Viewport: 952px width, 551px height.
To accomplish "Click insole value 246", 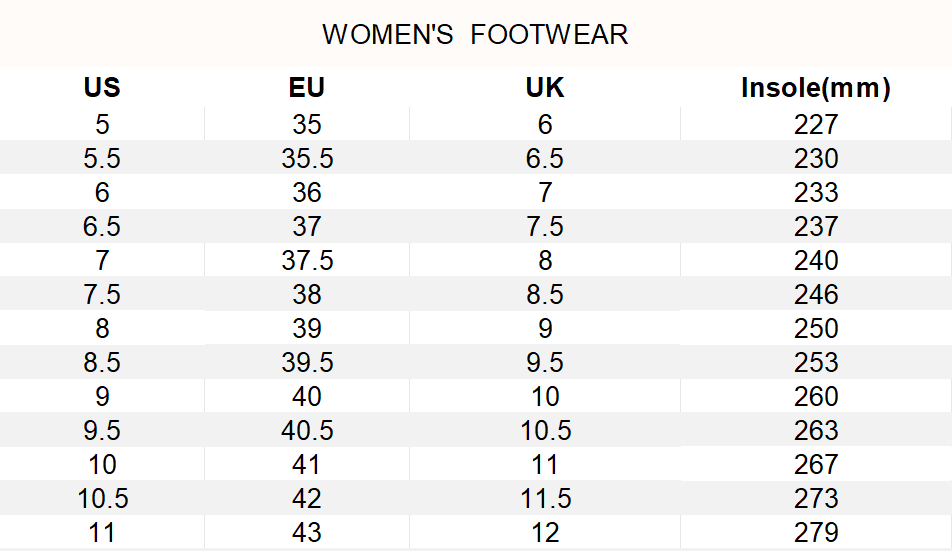I will click(816, 294).
